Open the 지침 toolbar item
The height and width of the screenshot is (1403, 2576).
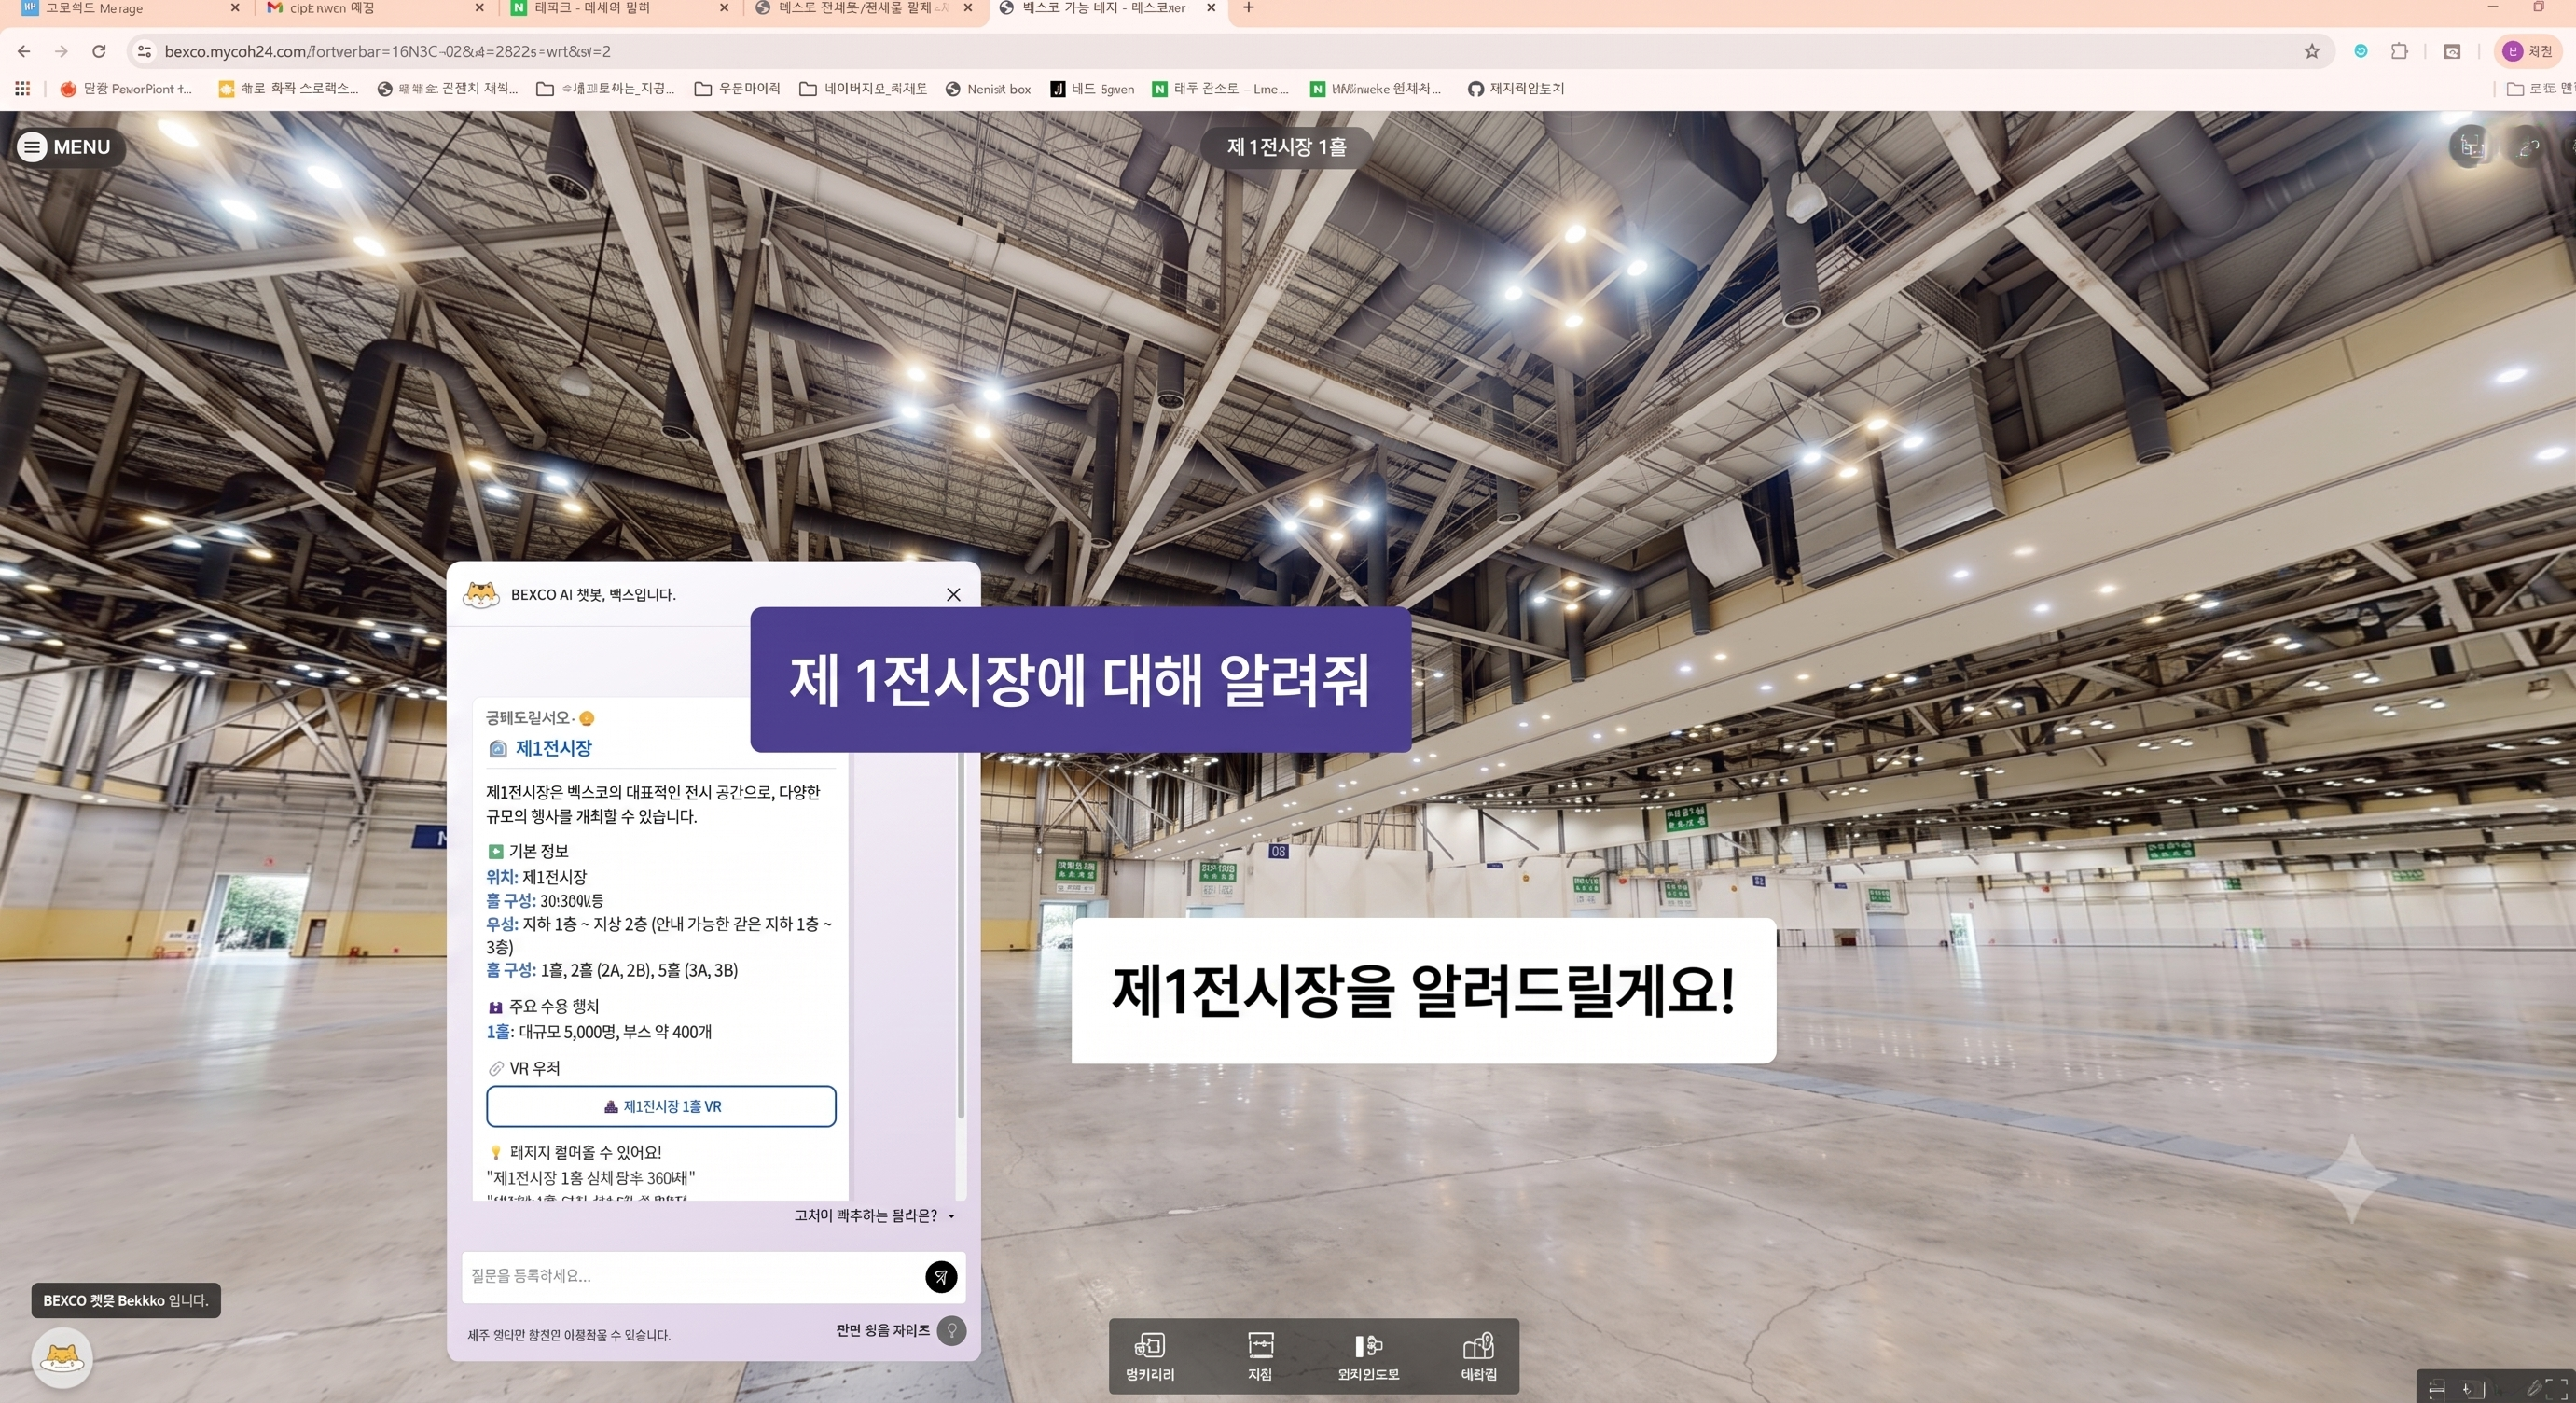(1260, 1356)
